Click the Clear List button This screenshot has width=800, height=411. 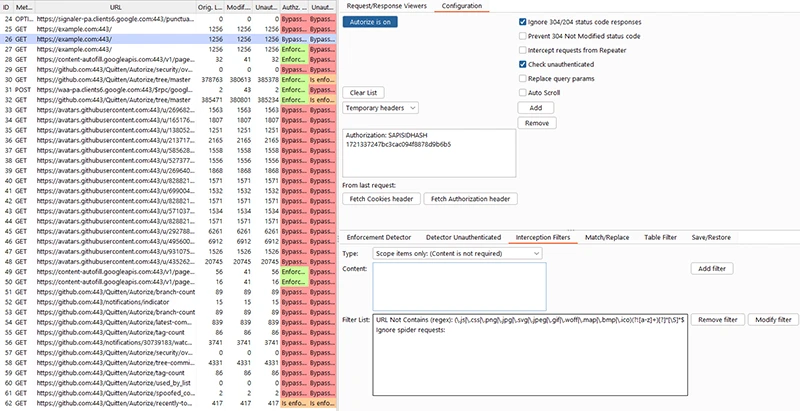363,93
